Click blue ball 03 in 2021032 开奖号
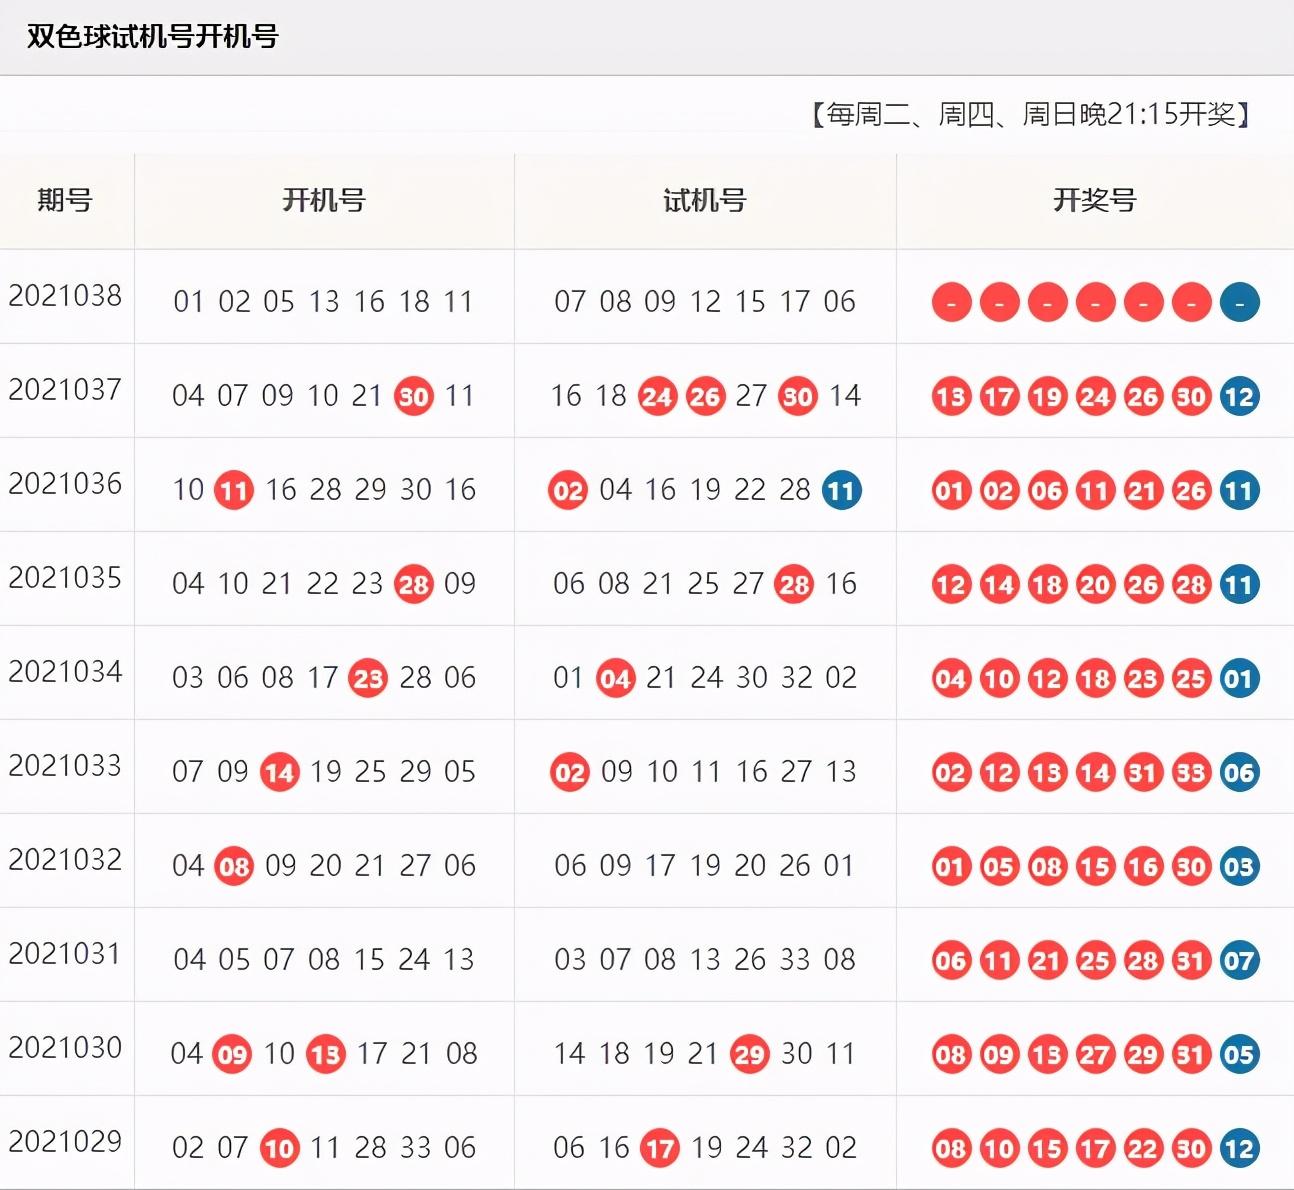 (1239, 867)
